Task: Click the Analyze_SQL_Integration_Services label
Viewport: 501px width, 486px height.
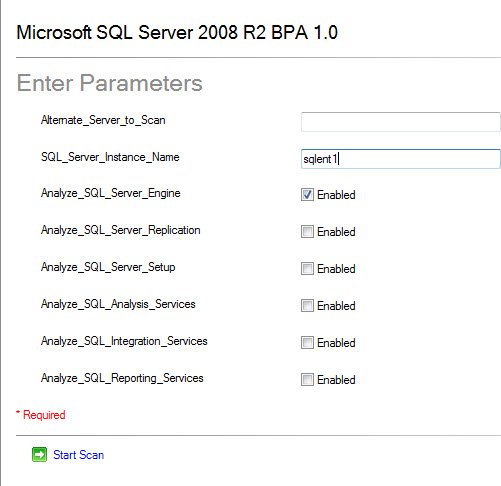Action: pos(124,341)
